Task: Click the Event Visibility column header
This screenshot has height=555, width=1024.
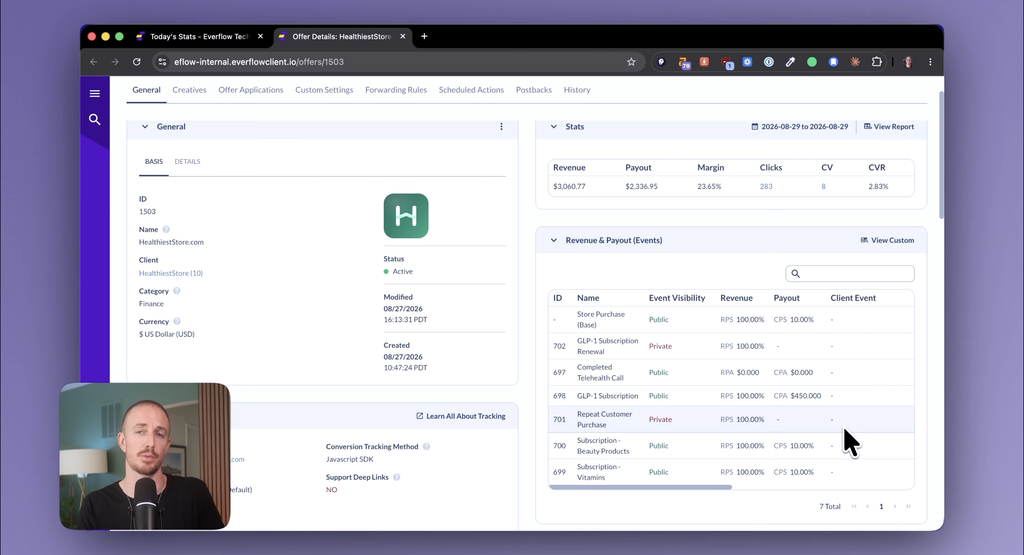Action: click(x=677, y=298)
